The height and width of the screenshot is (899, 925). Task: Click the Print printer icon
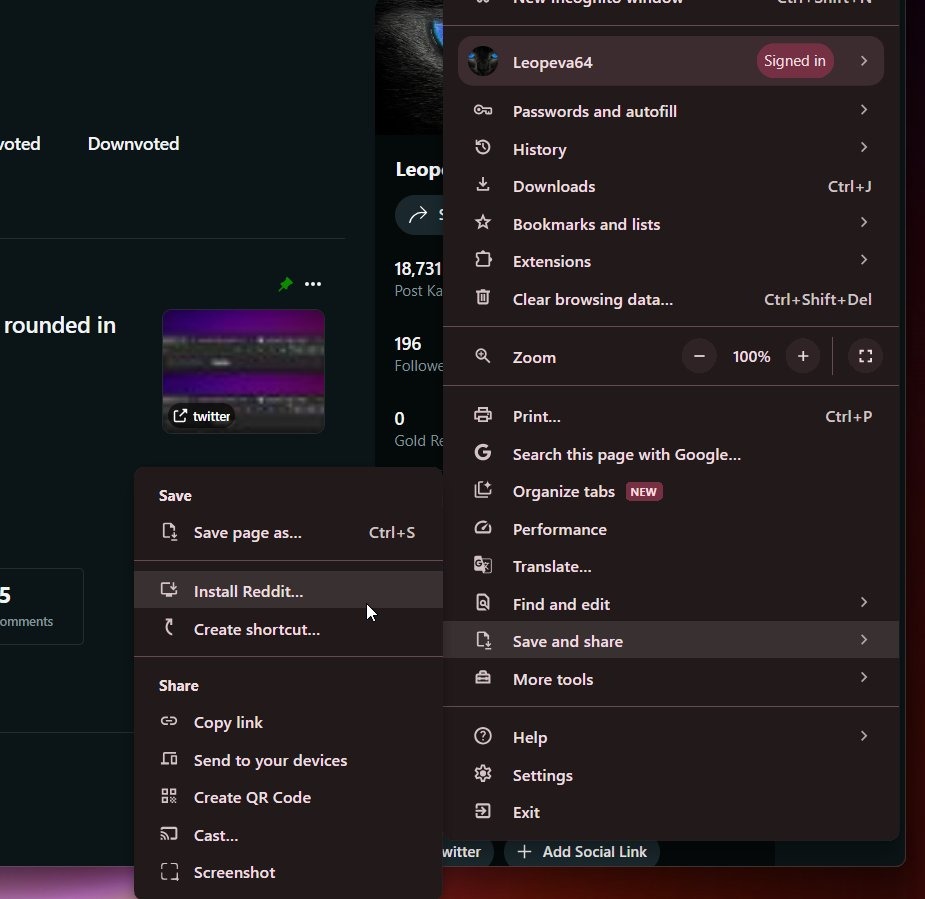[483, 415]
